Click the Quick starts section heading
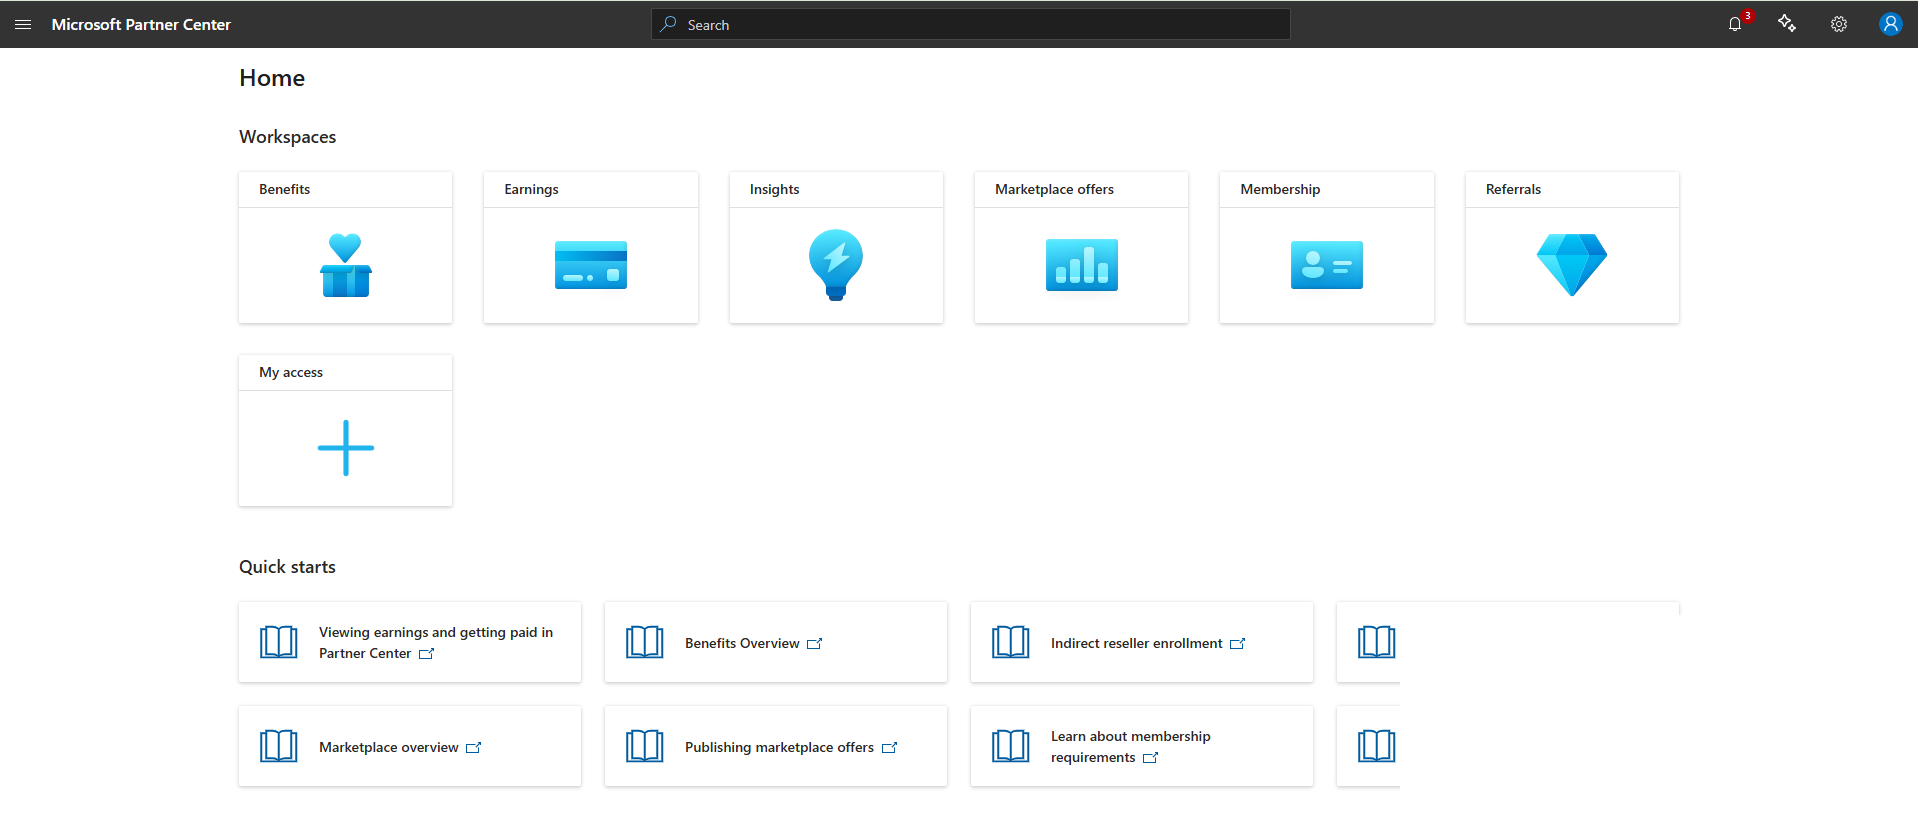Screen dimensions: 1918x834 288,567
